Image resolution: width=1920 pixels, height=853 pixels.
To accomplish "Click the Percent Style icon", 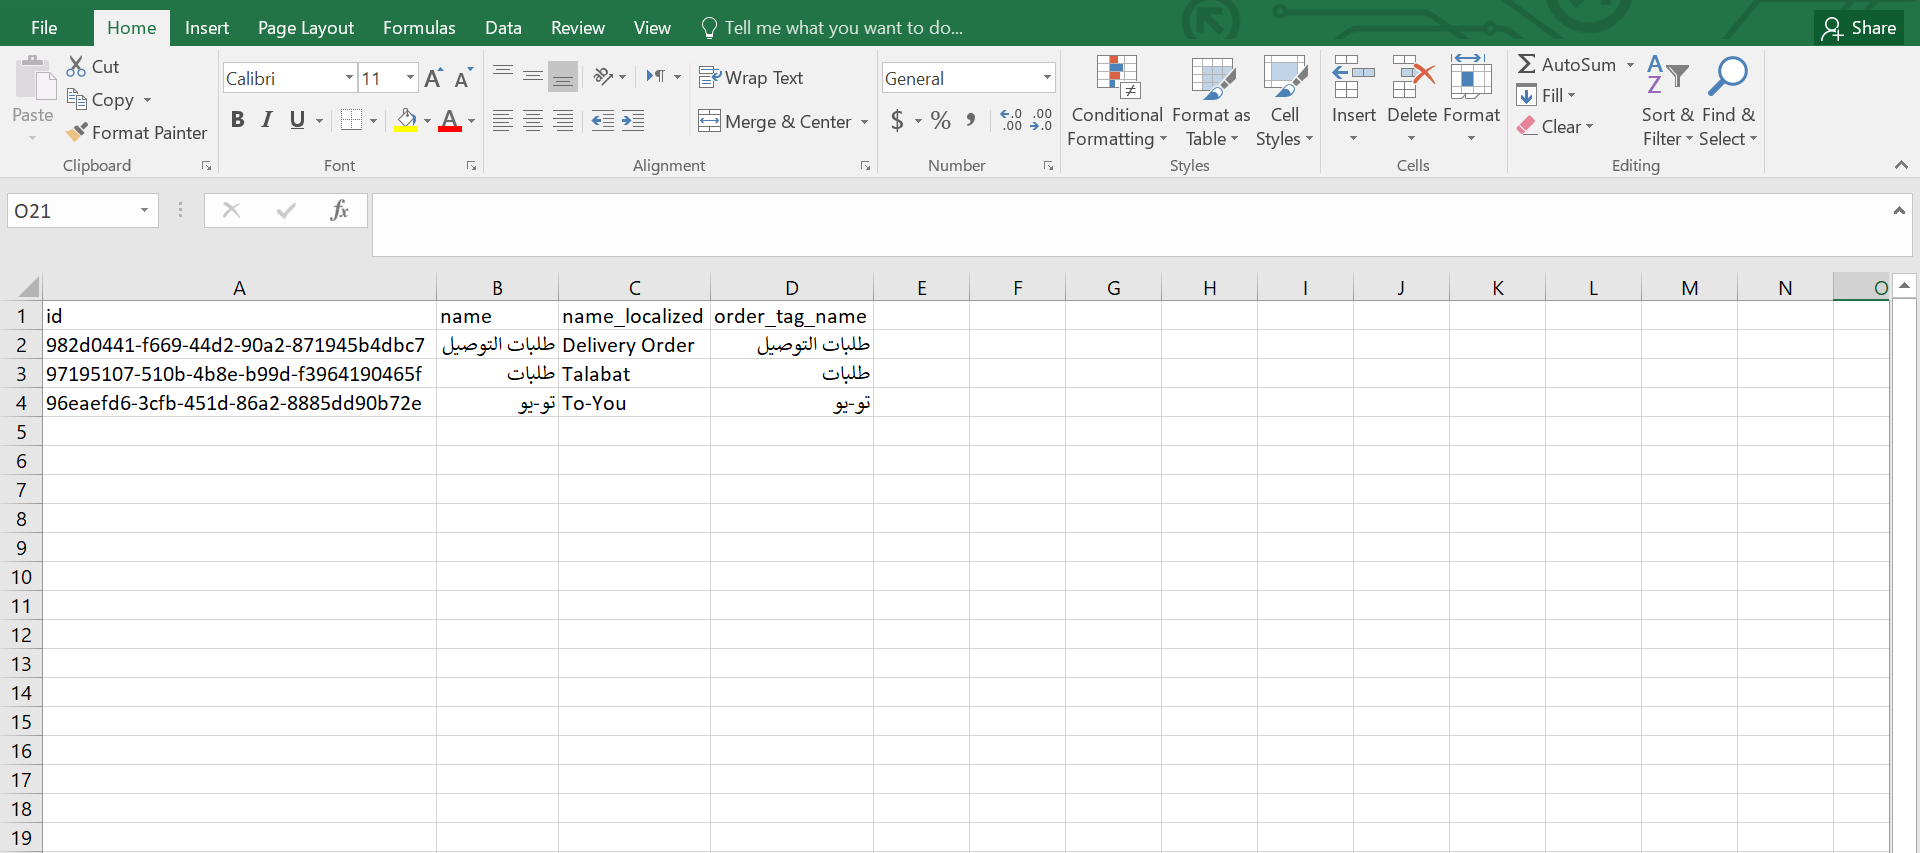I will tap(940, 121).
